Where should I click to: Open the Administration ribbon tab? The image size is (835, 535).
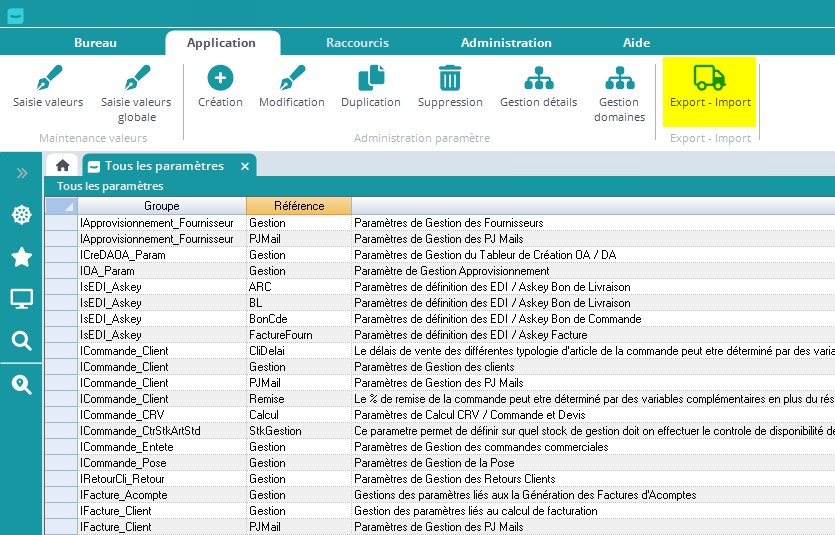[x=506, y=43]
